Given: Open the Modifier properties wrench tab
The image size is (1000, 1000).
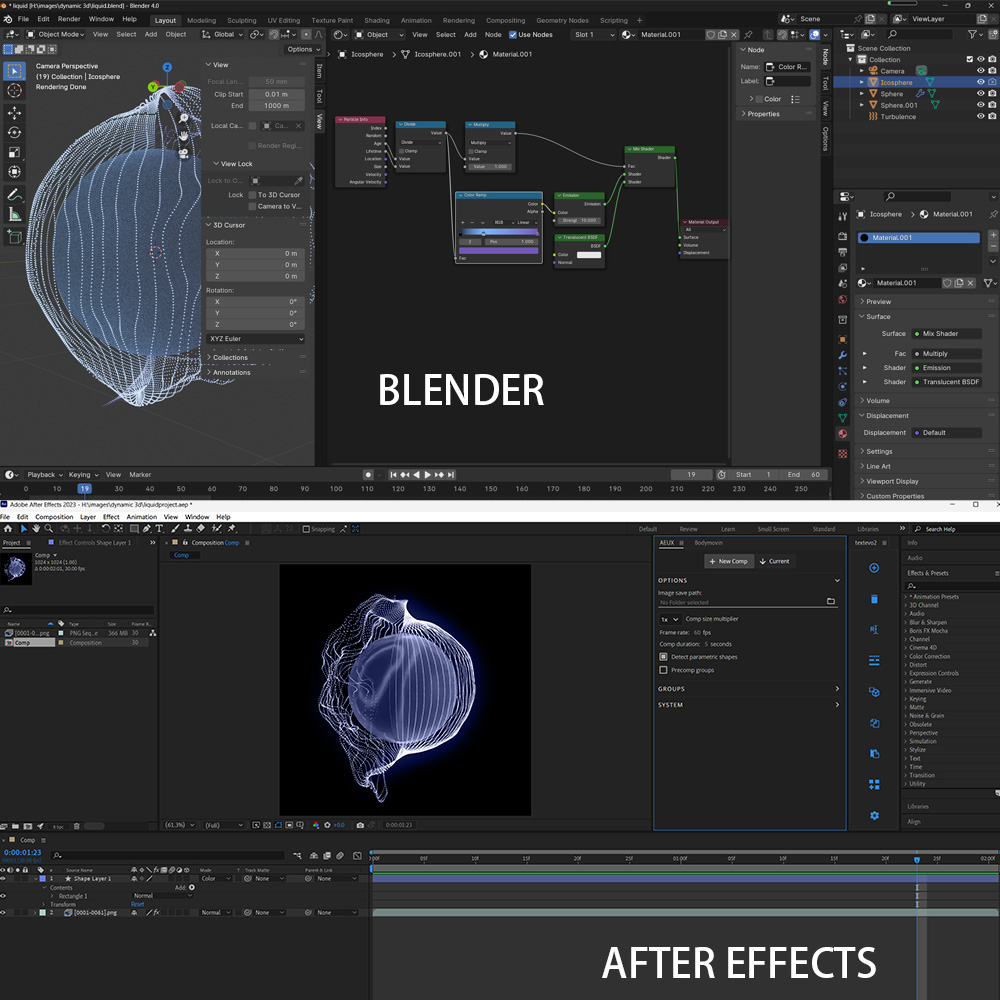Looking at the screenshot, I should point(842,355).
